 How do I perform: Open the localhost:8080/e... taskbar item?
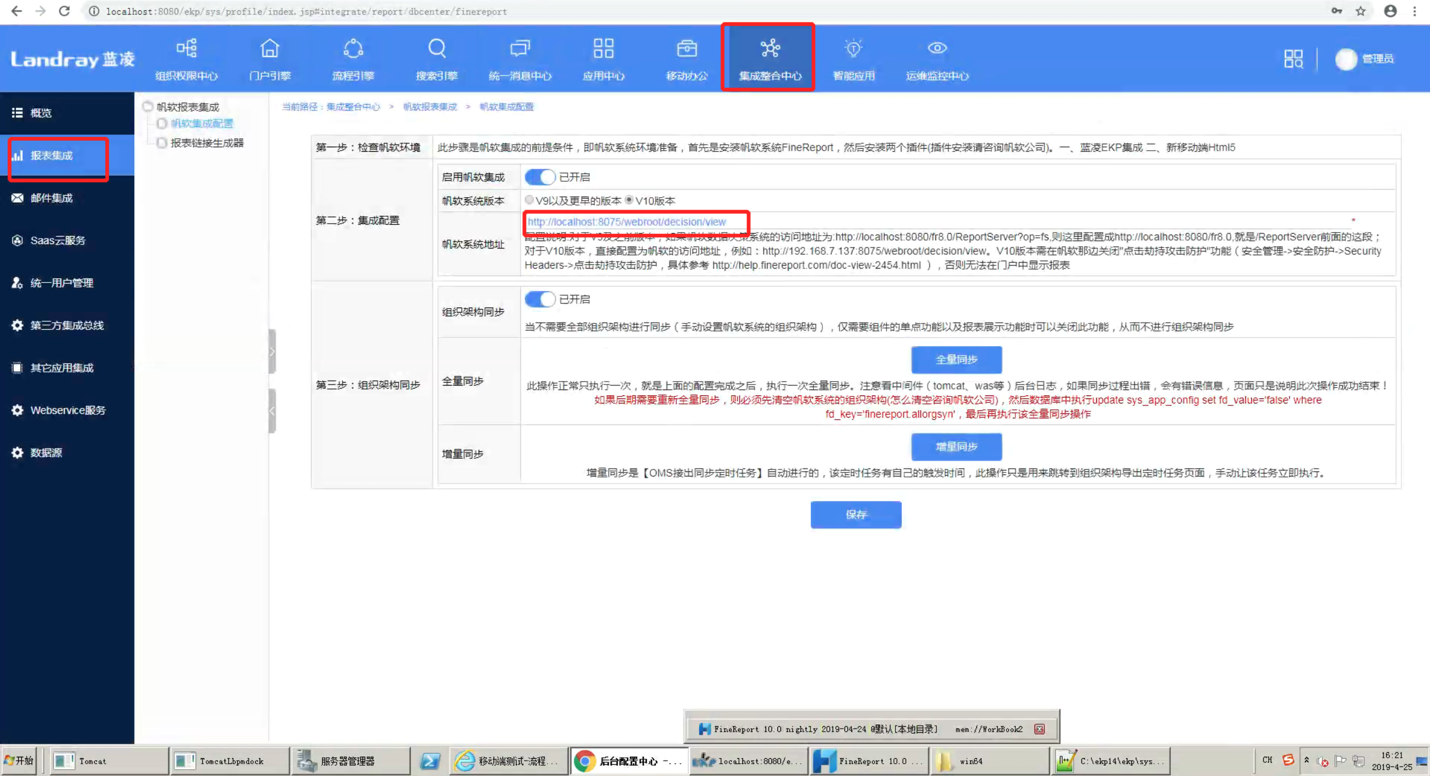click(x=749, y=761)
